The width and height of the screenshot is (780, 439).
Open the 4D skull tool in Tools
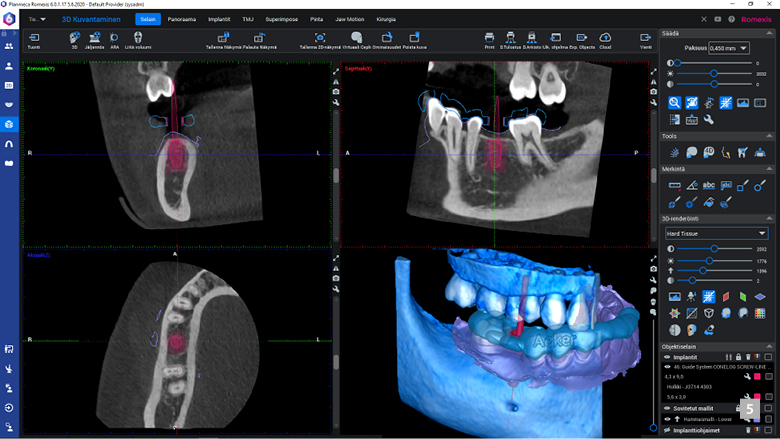pyautogui.click(x=709, y=153)
